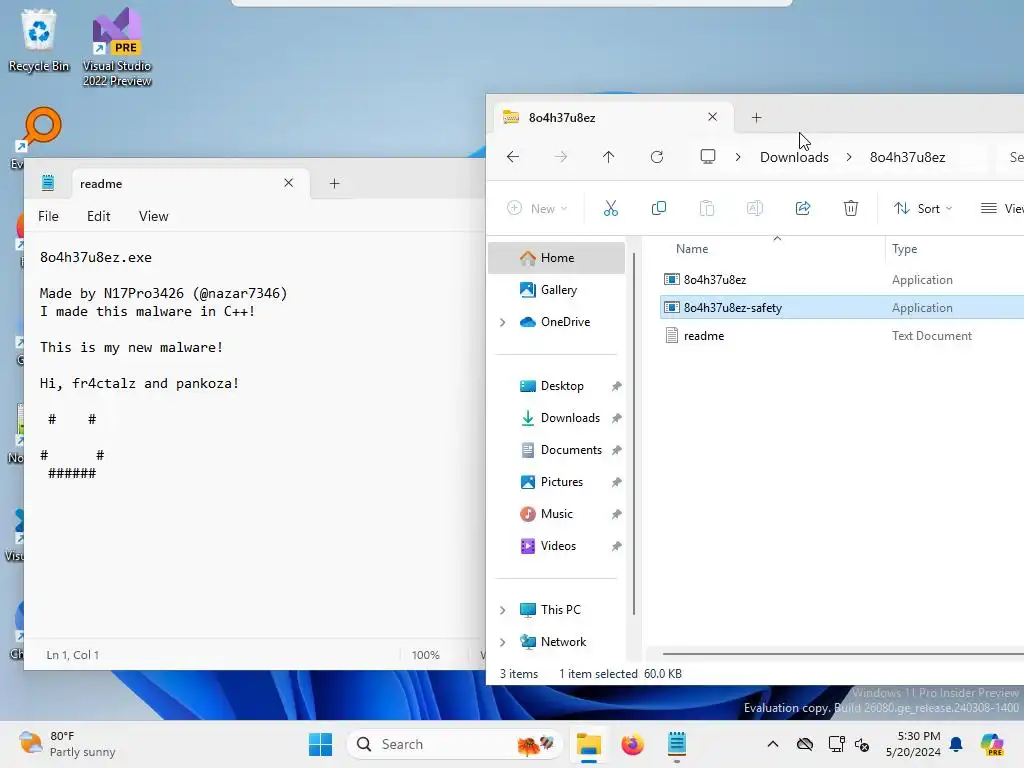Open Music quick access folder
The width and height of the screenshot is (1024, 768).
point(556,514)
